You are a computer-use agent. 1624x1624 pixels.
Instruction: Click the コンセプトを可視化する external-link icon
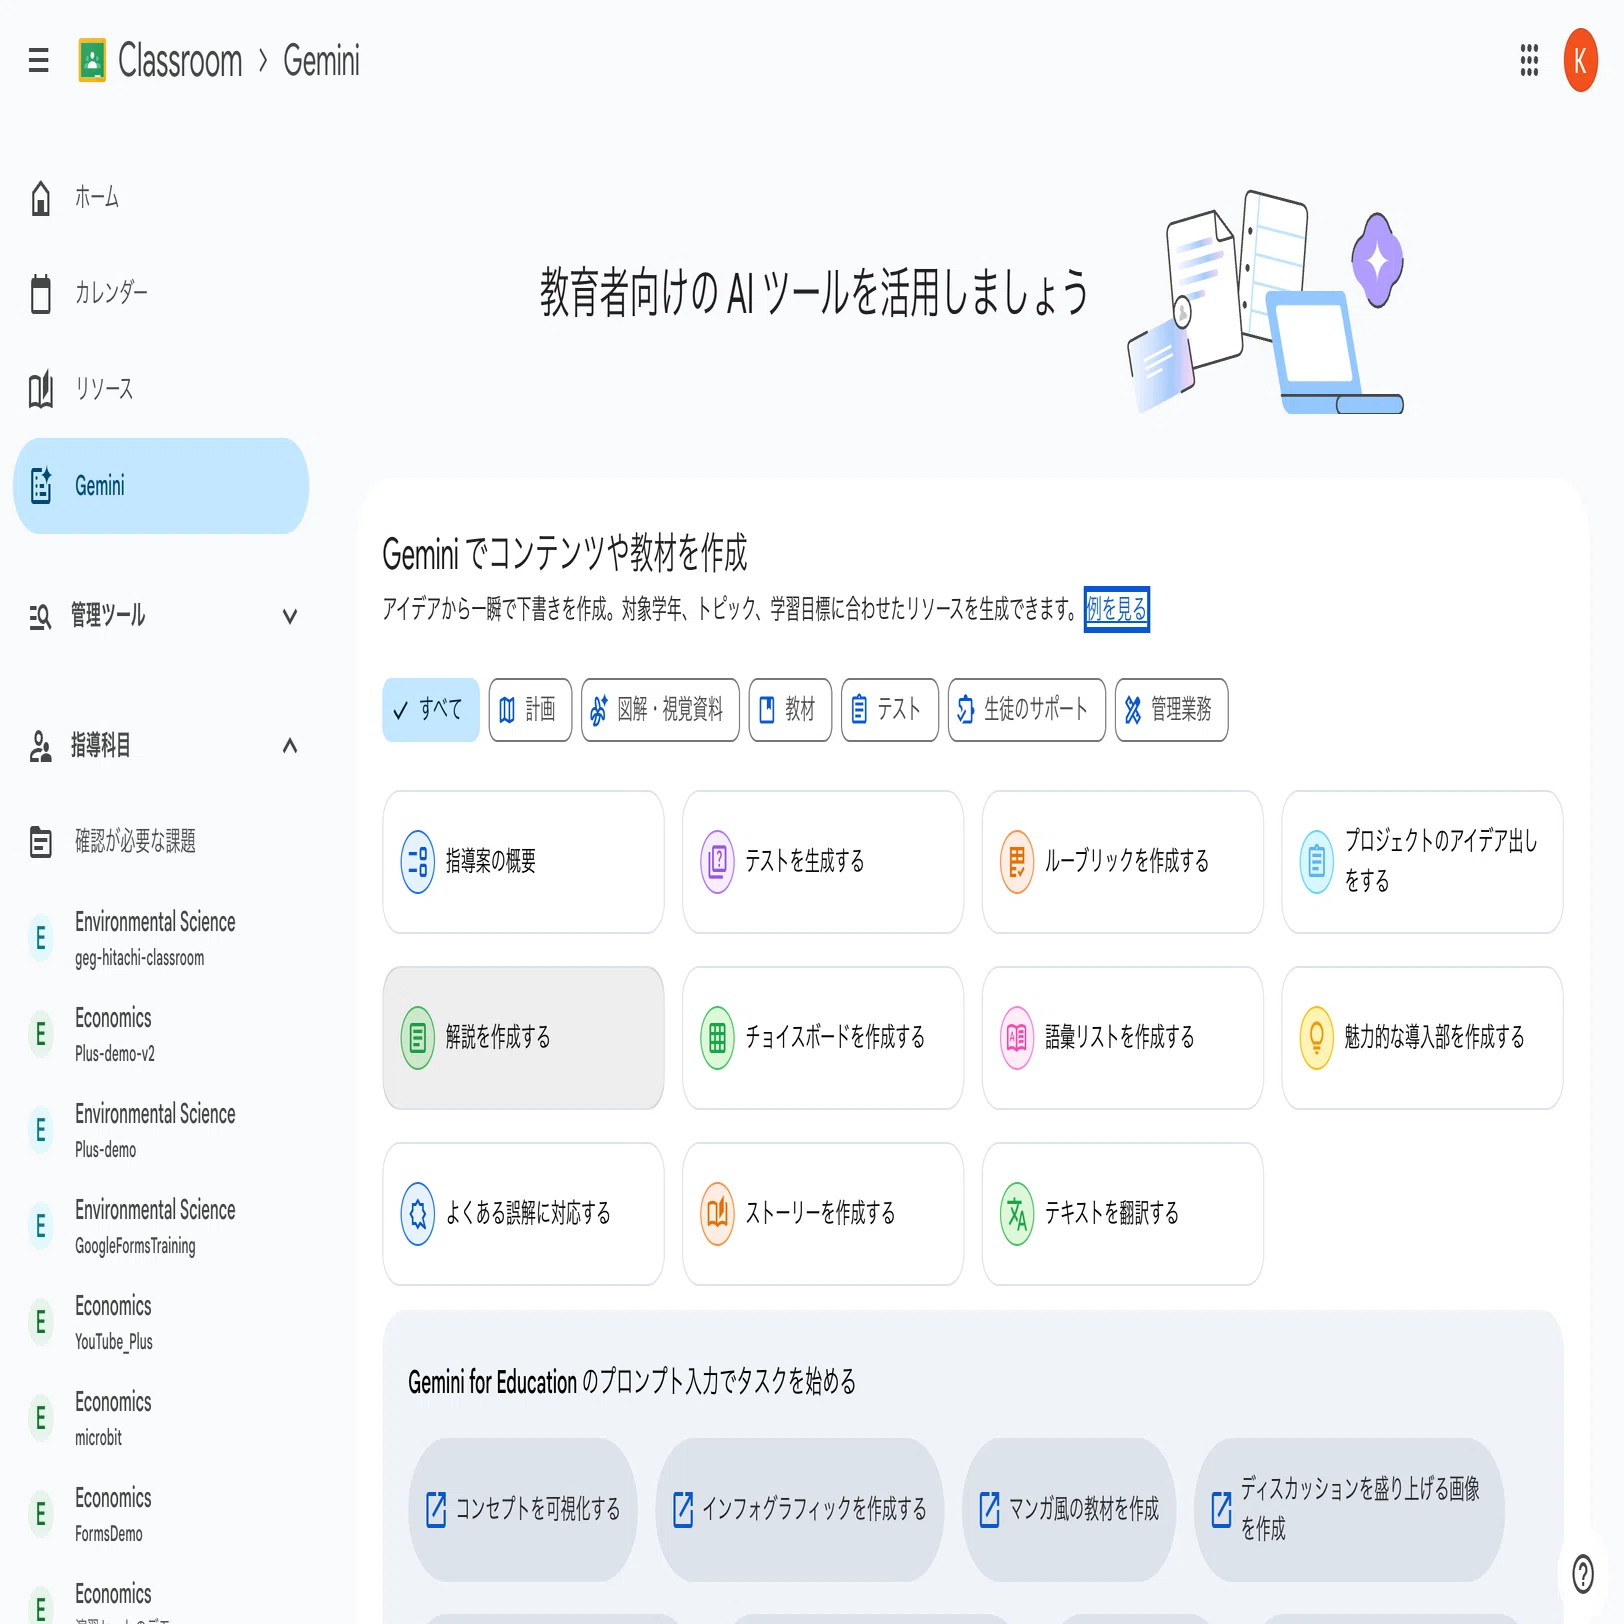[x=436, y=1510]
